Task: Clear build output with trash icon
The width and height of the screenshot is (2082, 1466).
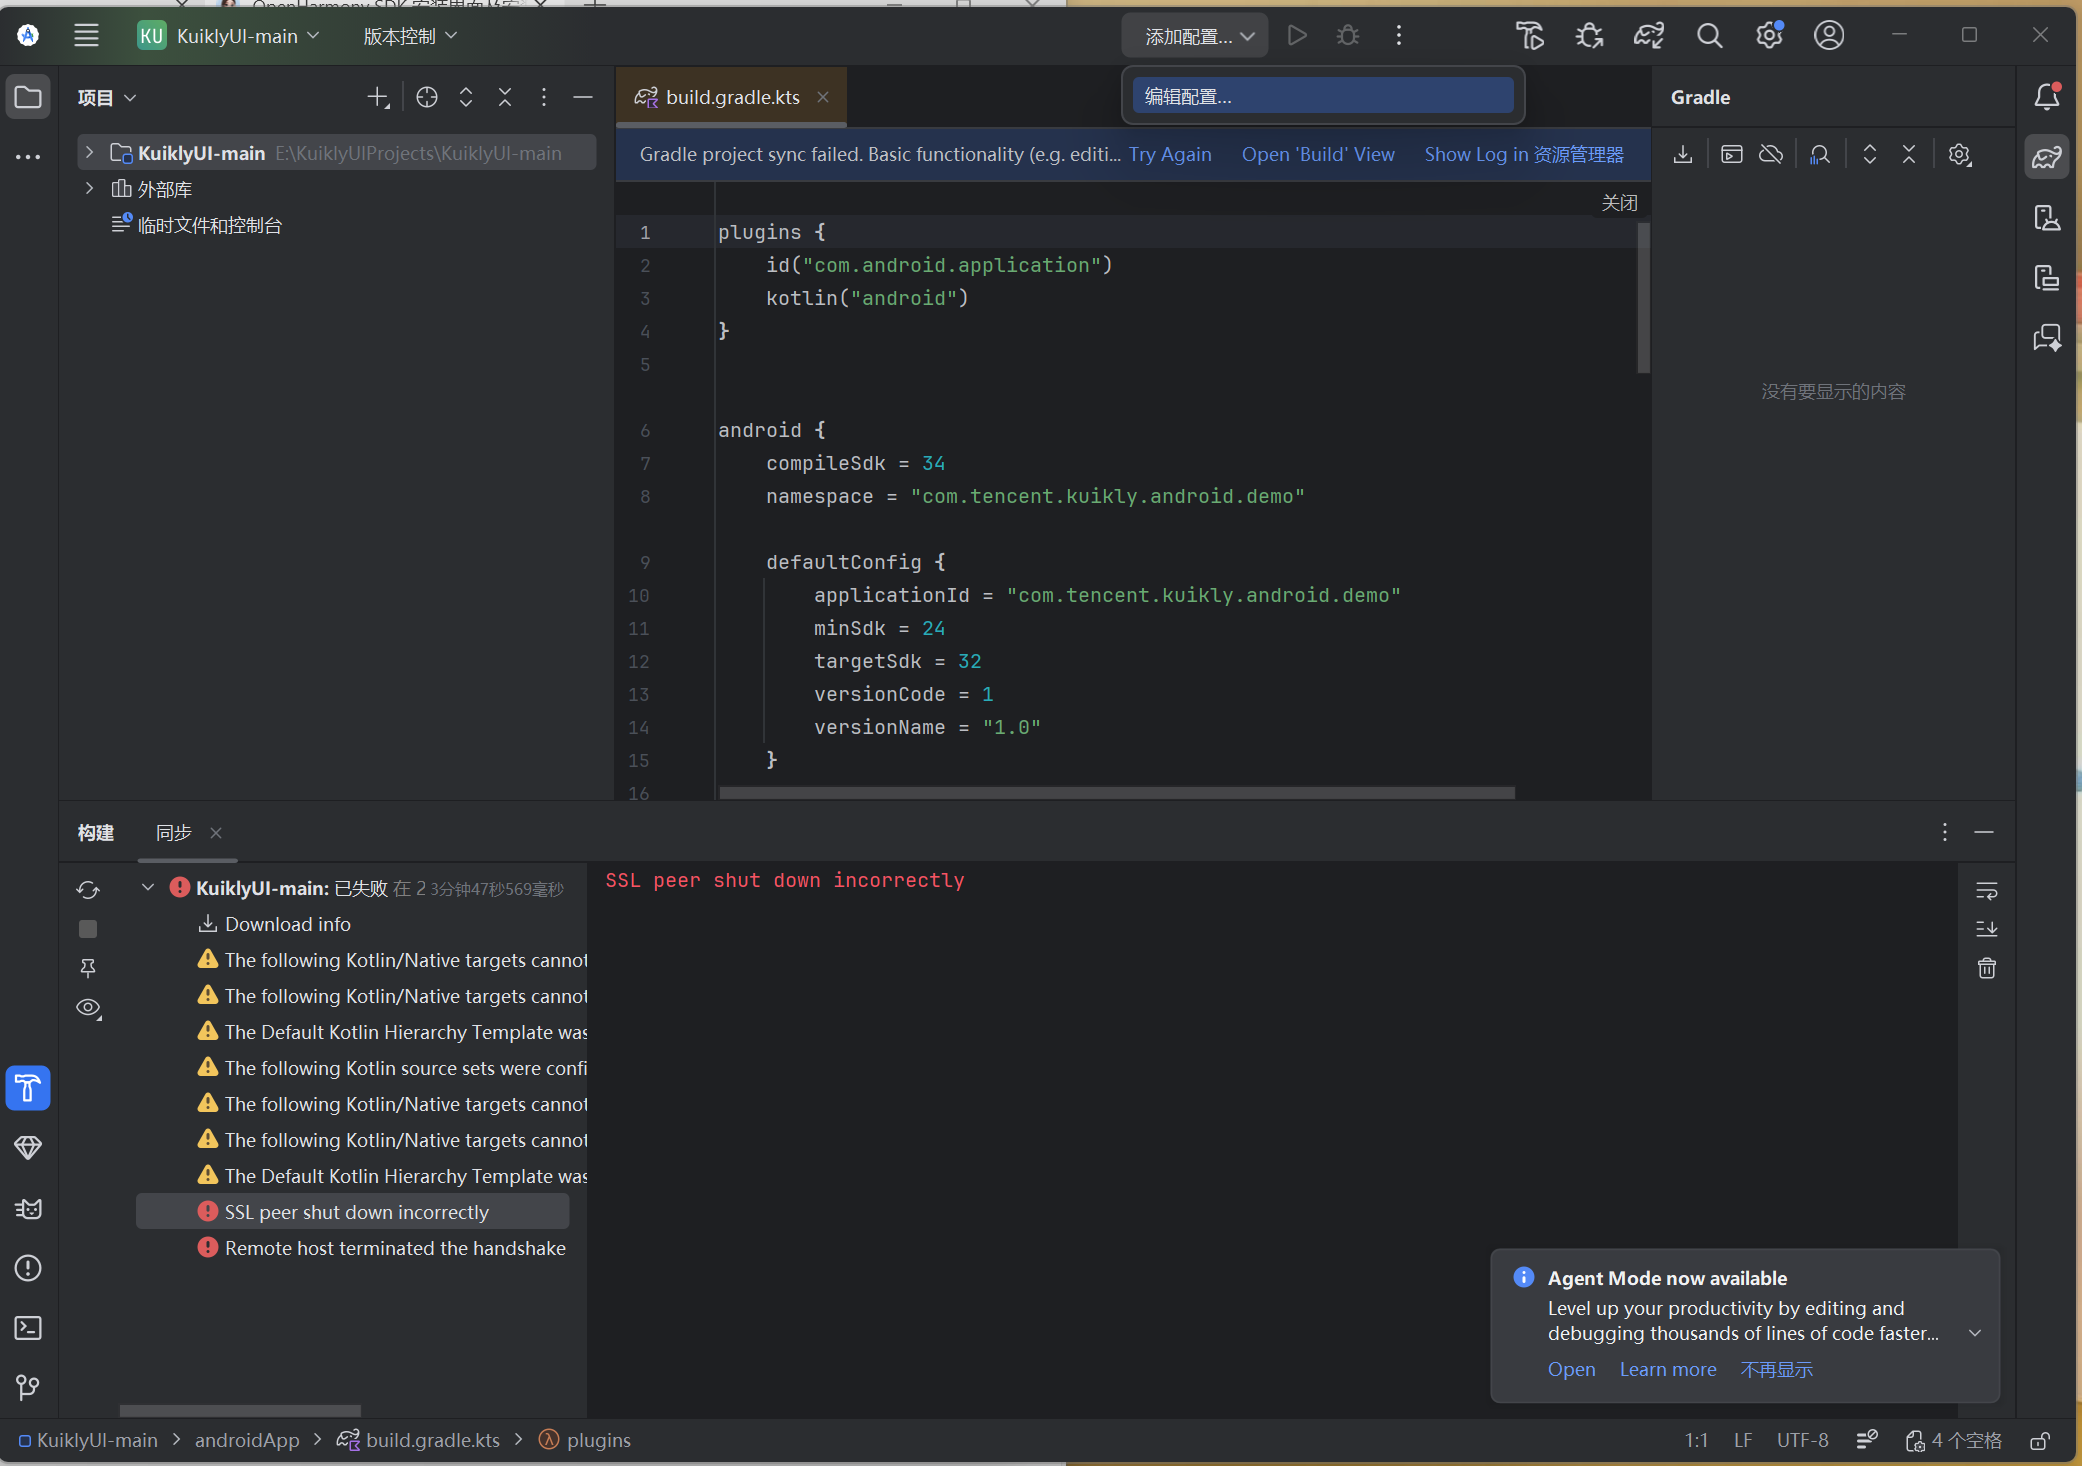Action: pos(1986,968)
